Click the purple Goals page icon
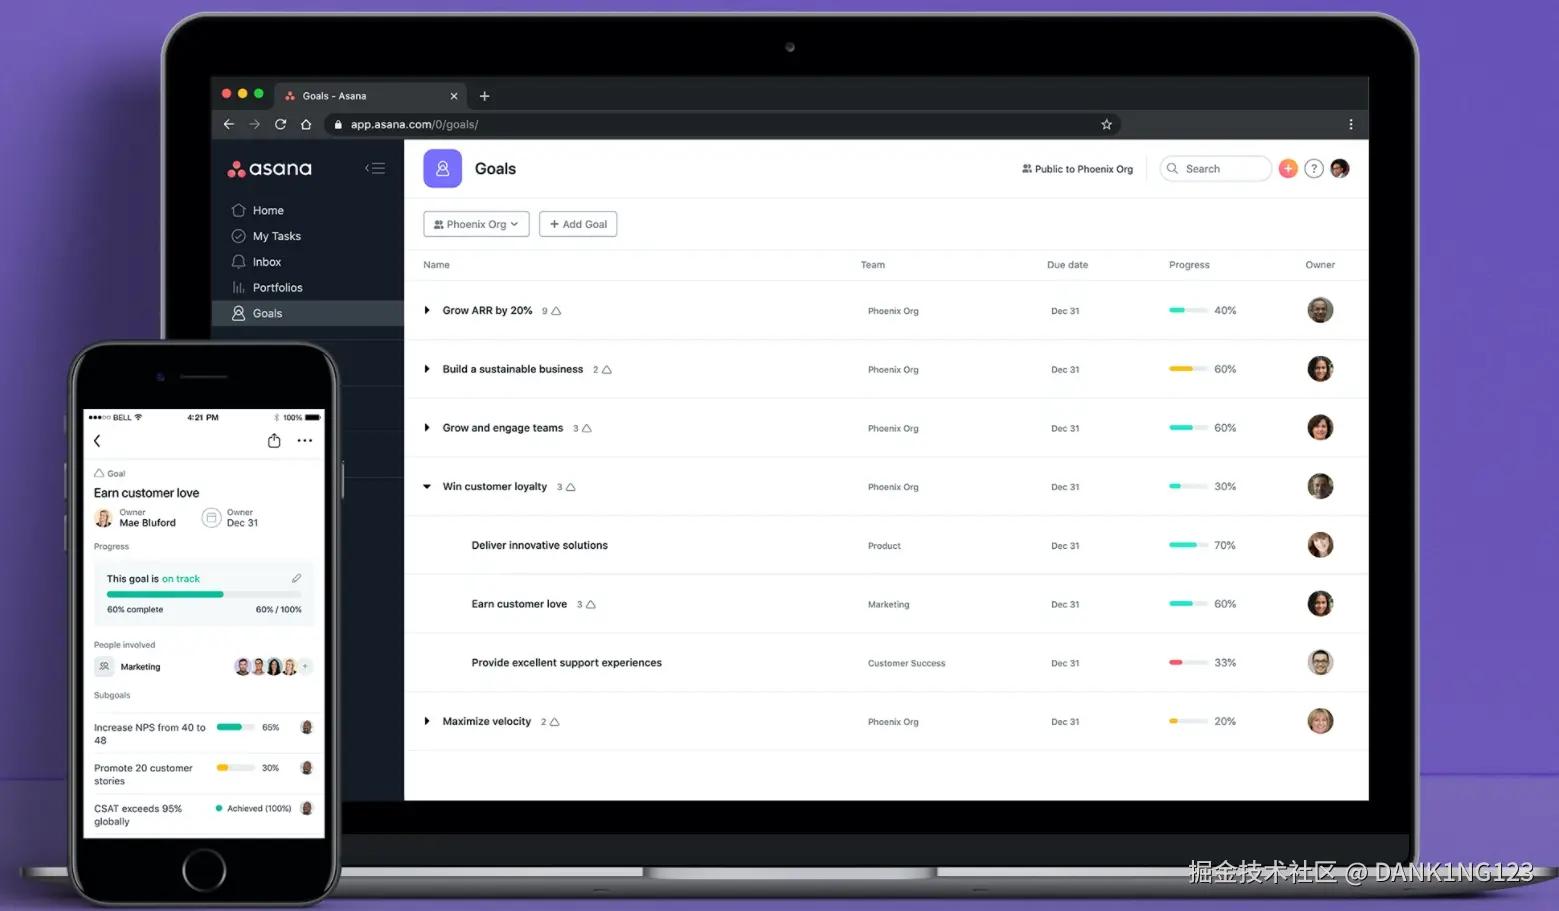The height and width of the screenshot is (911, 1559). 442,169
